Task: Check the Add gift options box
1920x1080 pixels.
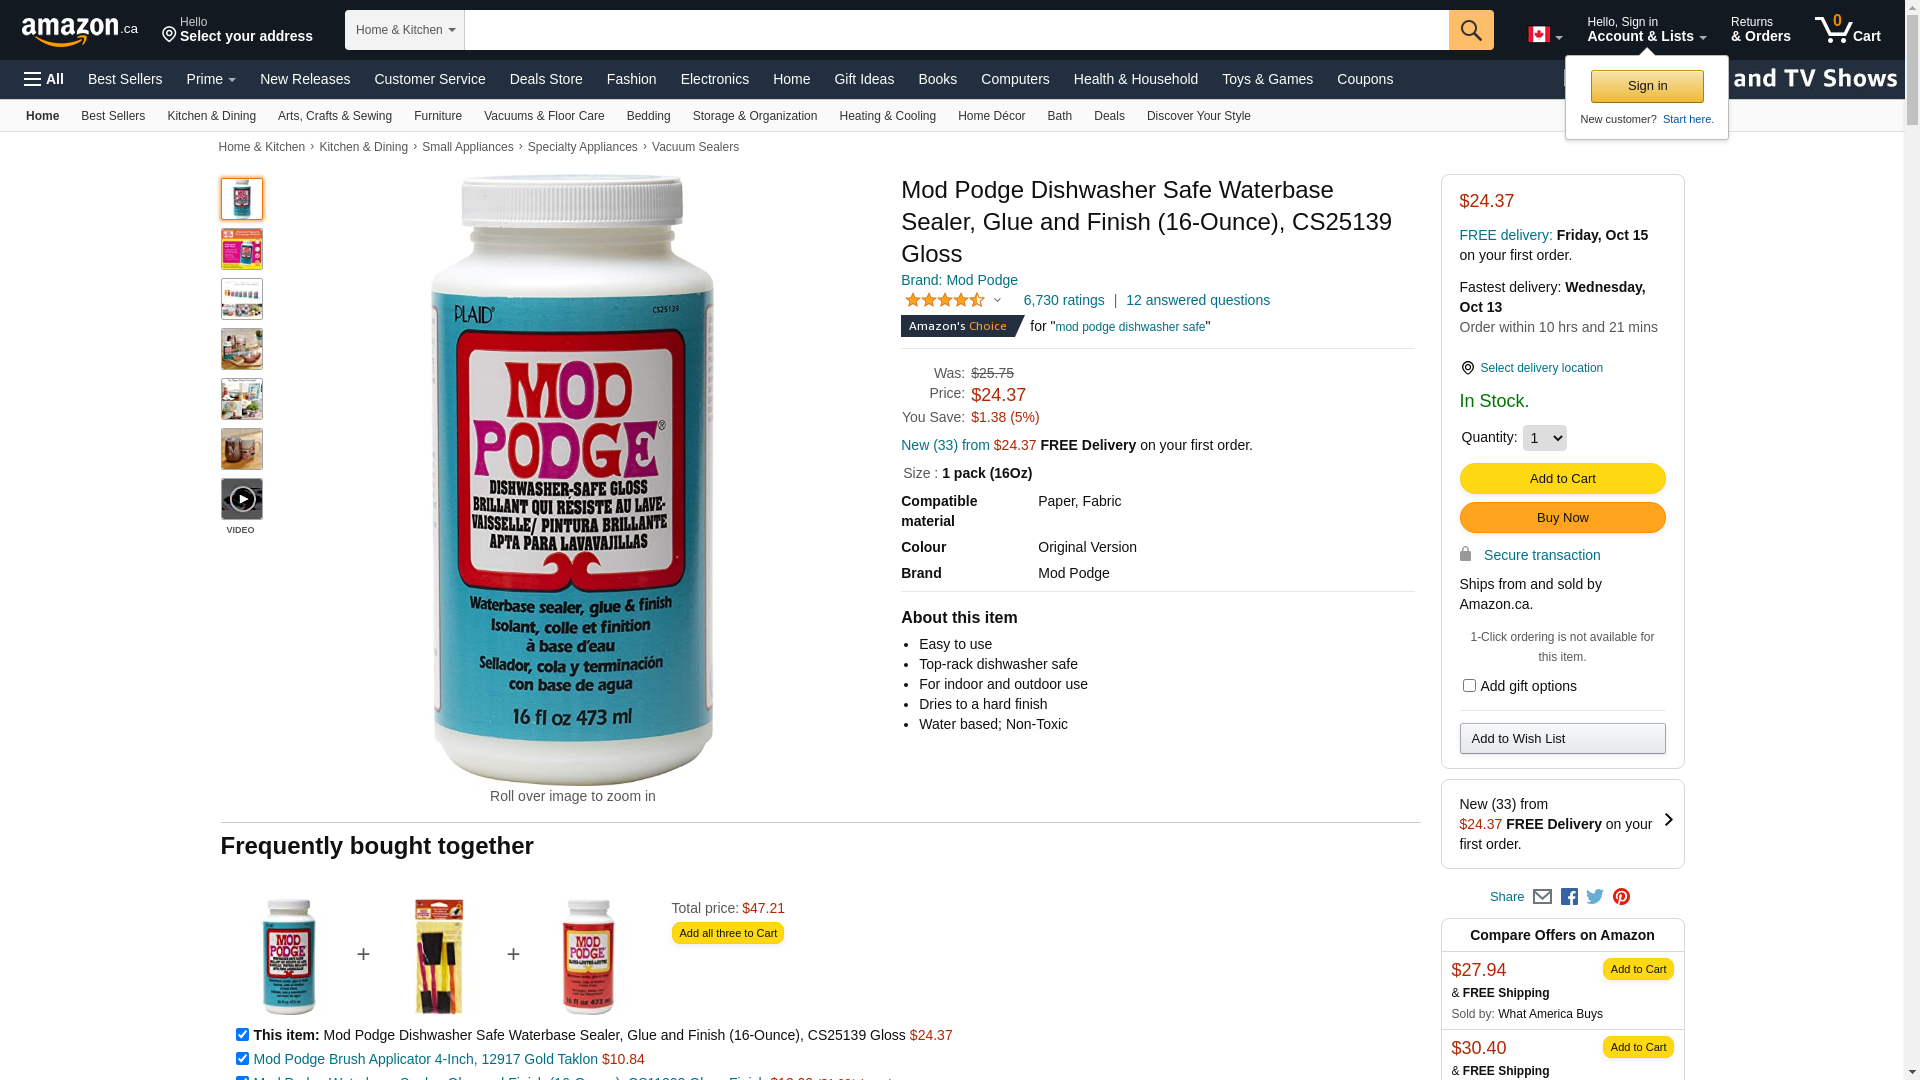Action: pyautogui.click(x=1469, y=686)
